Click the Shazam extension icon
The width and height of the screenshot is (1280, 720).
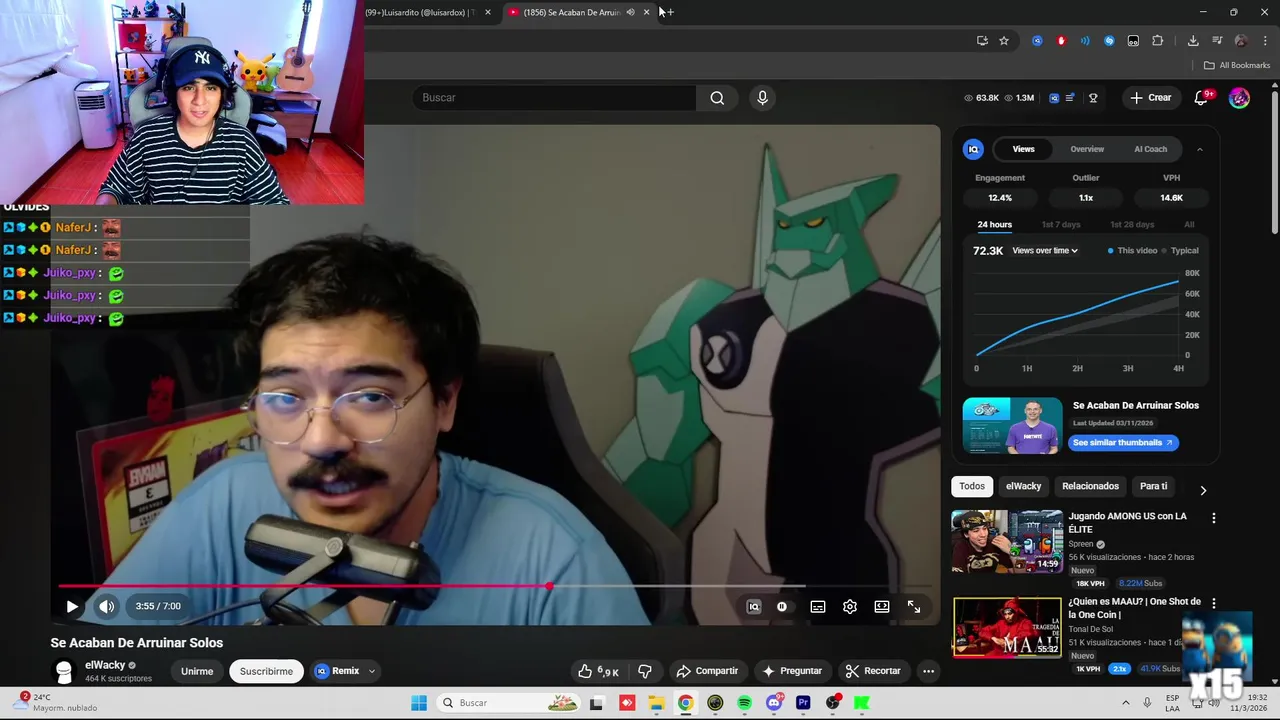point(1109,41)
